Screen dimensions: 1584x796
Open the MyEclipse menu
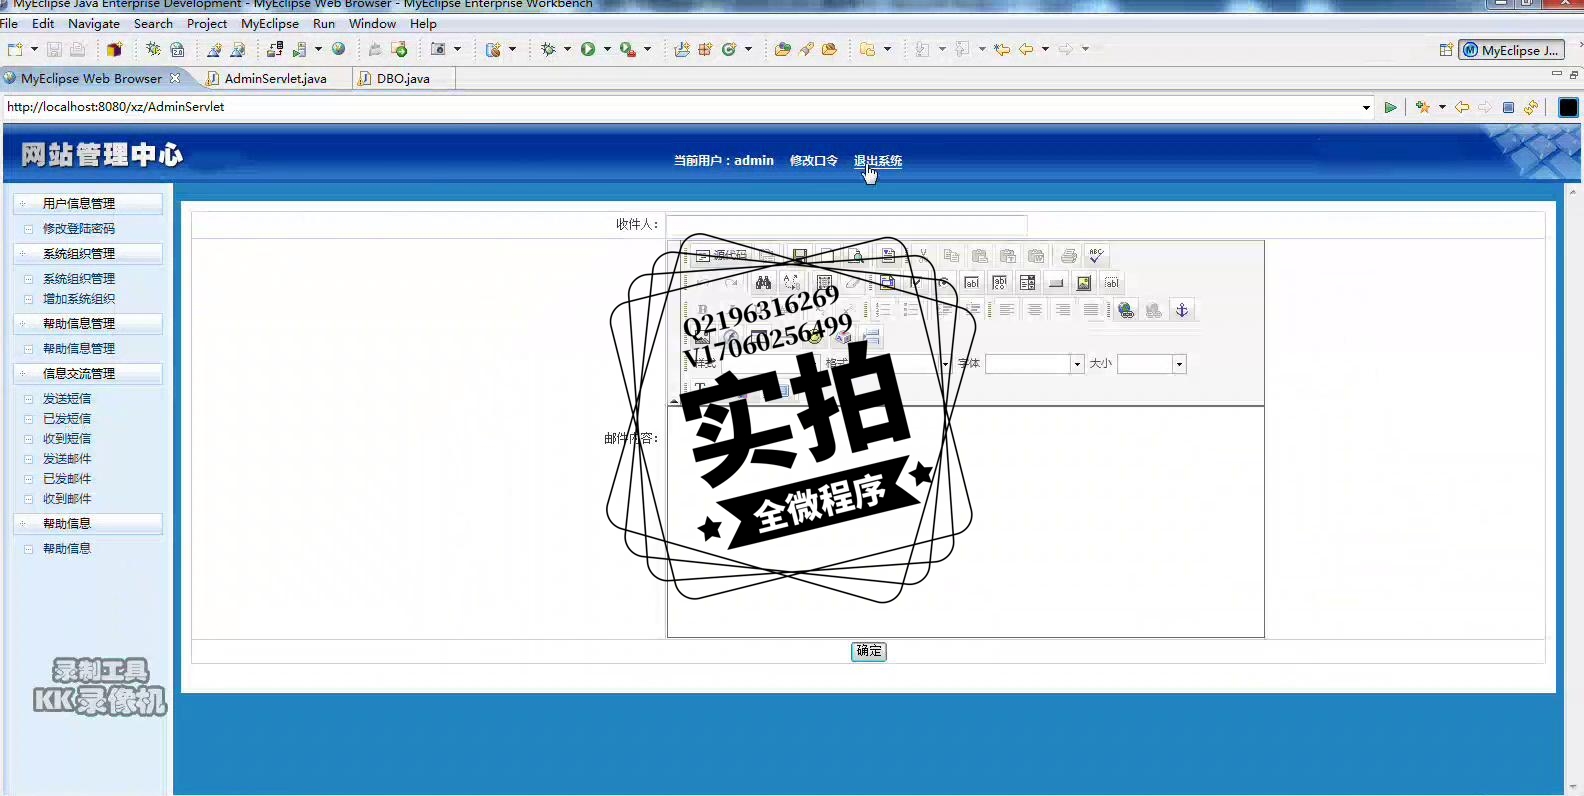coord(270,23)
